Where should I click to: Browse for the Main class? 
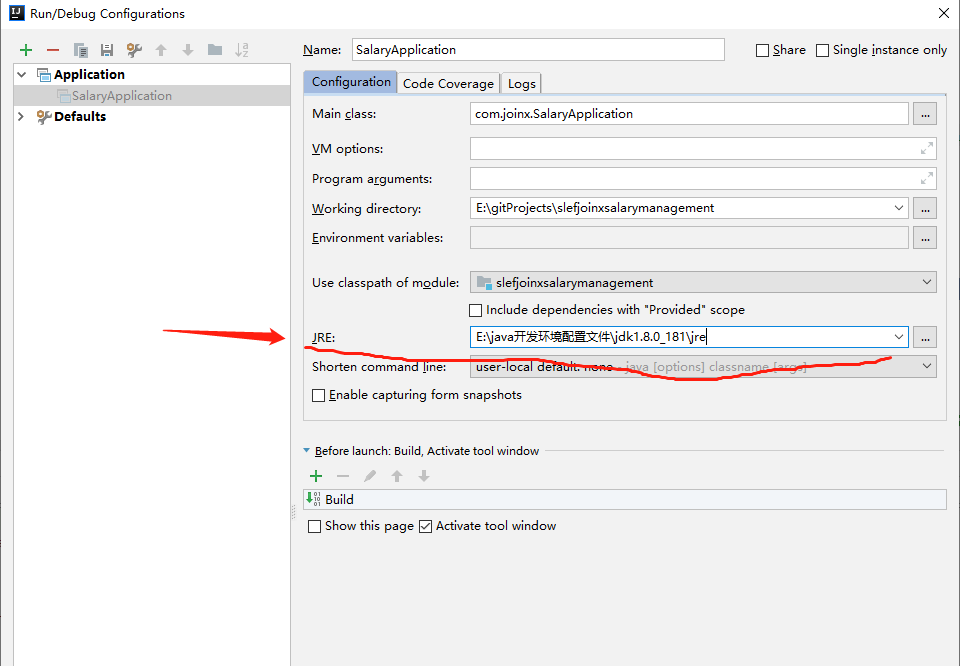[x=925, y=114]
